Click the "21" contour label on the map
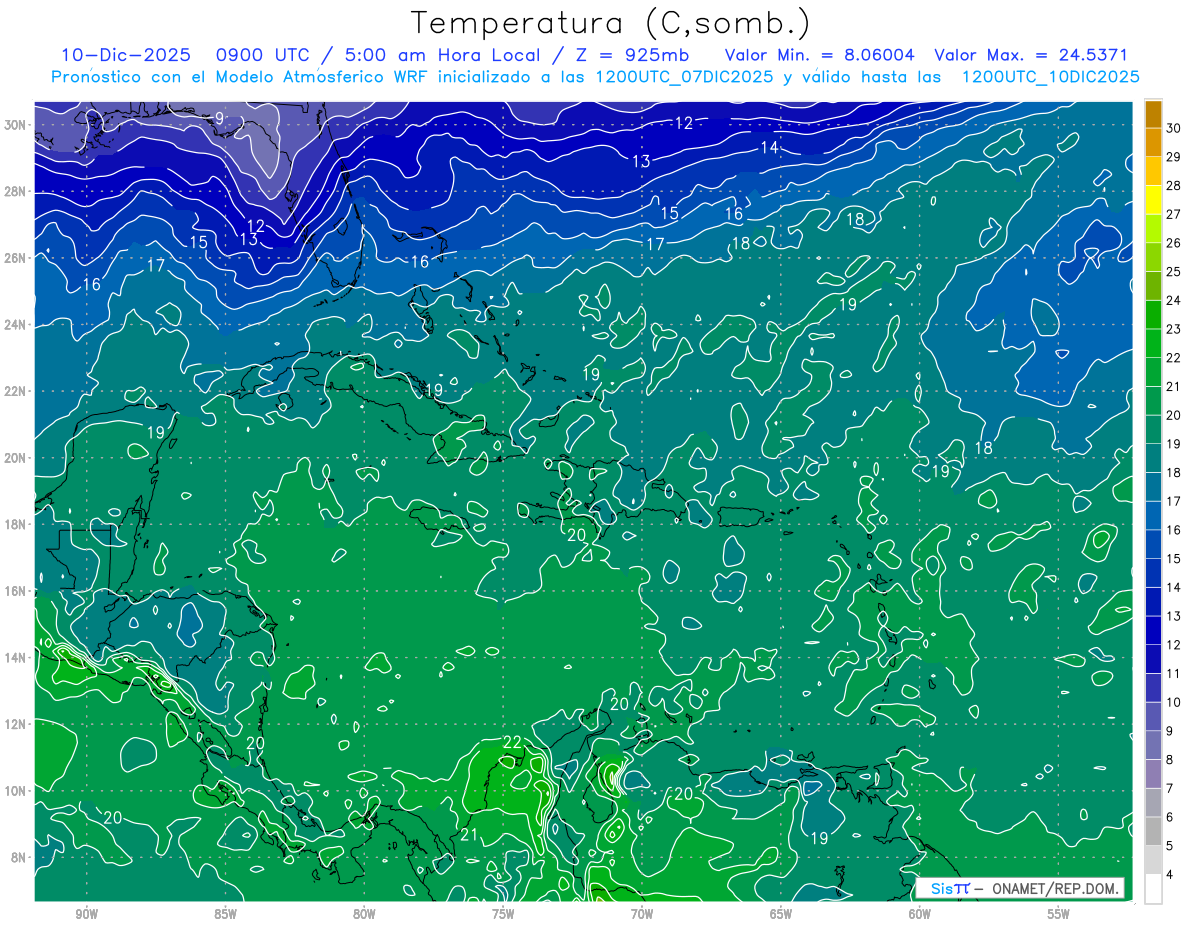This screenshot has height=927, width=1200. (470, 835)
